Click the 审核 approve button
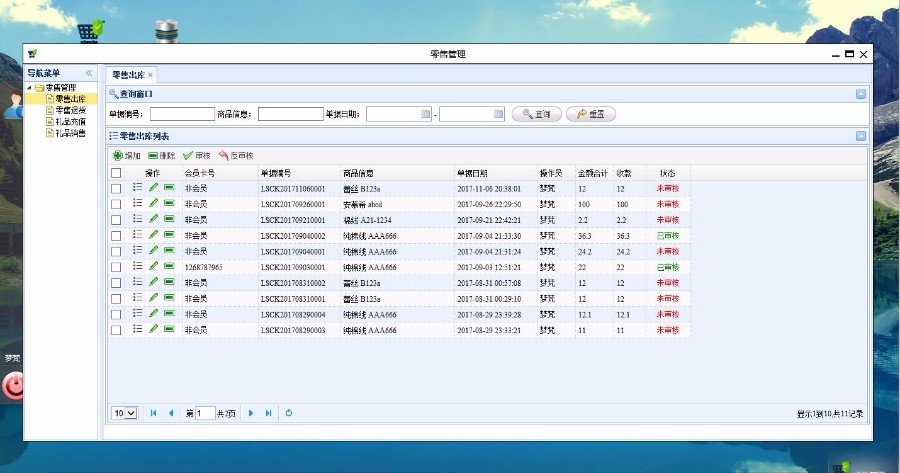Viewport: 900px width, 473px height. [x=197, y=156]
